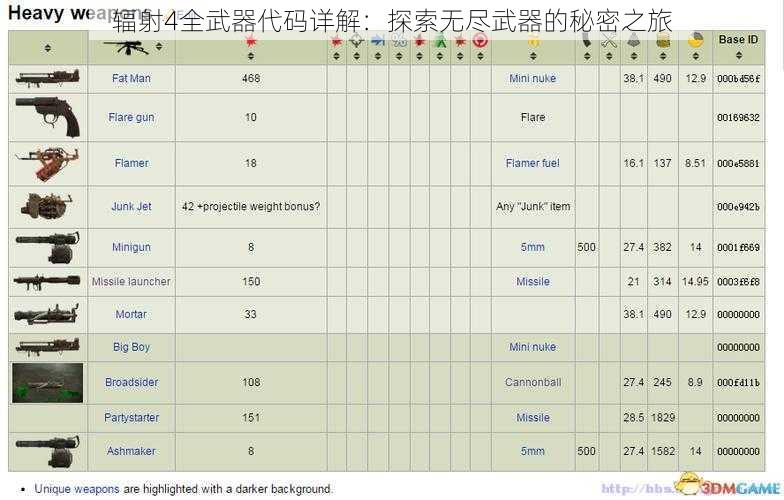Sort table by the weapon image column arrows
Screen dimensions: 784x500
pyautogui.click(x=48, y=48)
